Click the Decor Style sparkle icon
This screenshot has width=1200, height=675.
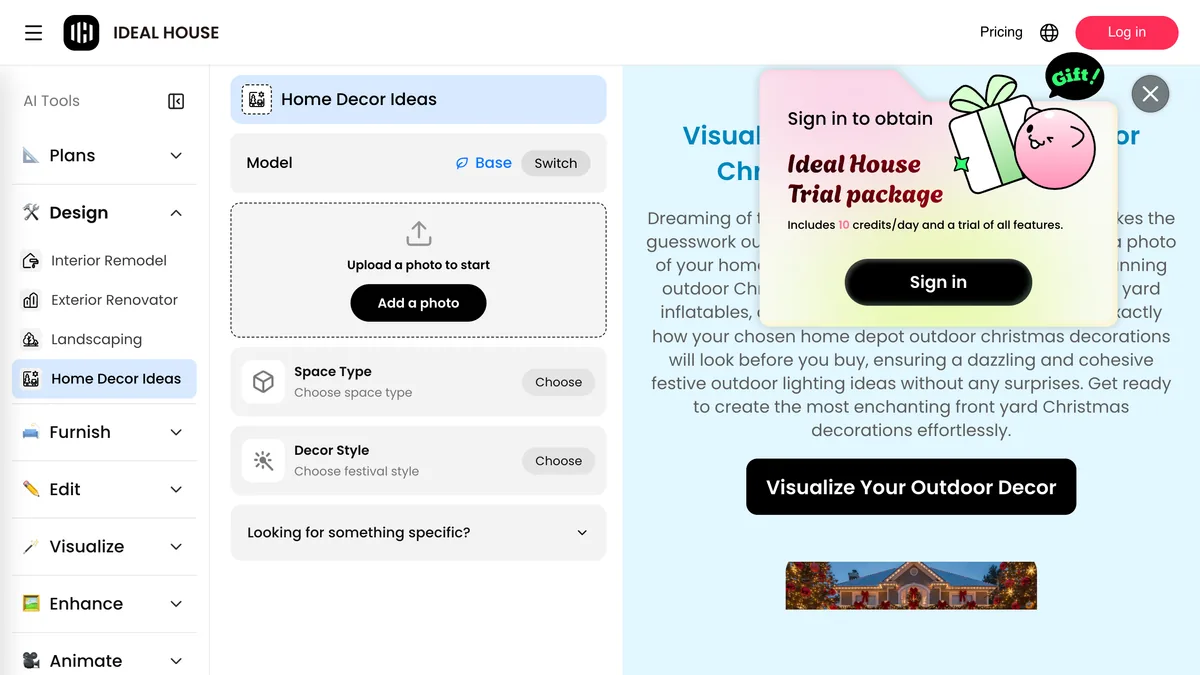[263, 461]
